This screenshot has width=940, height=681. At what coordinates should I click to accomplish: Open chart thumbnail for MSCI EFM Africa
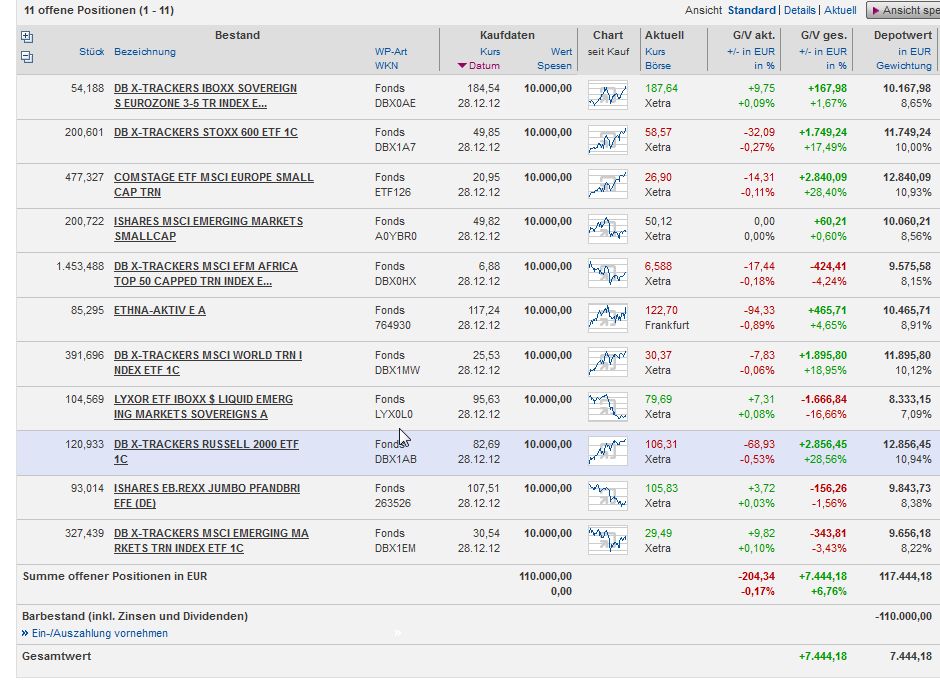(607, 274)
